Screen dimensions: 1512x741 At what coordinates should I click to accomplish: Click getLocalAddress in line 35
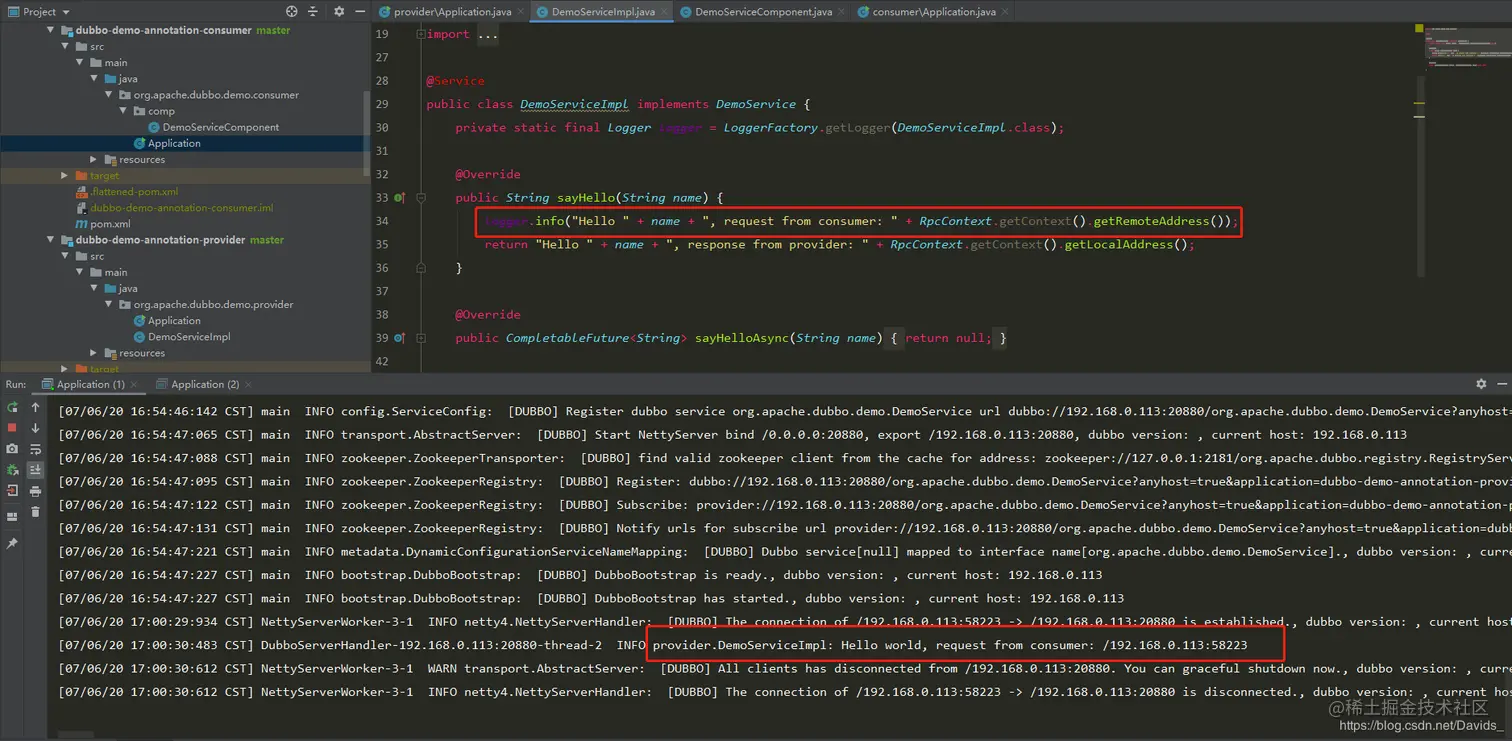pyautogui.click(x=1118, y=244)
